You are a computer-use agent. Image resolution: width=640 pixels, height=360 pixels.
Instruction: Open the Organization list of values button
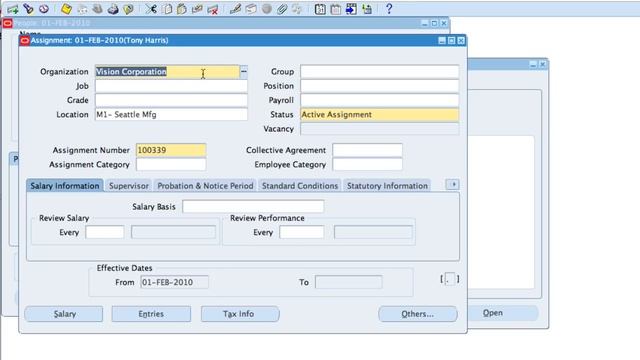(x=244, y=72)
